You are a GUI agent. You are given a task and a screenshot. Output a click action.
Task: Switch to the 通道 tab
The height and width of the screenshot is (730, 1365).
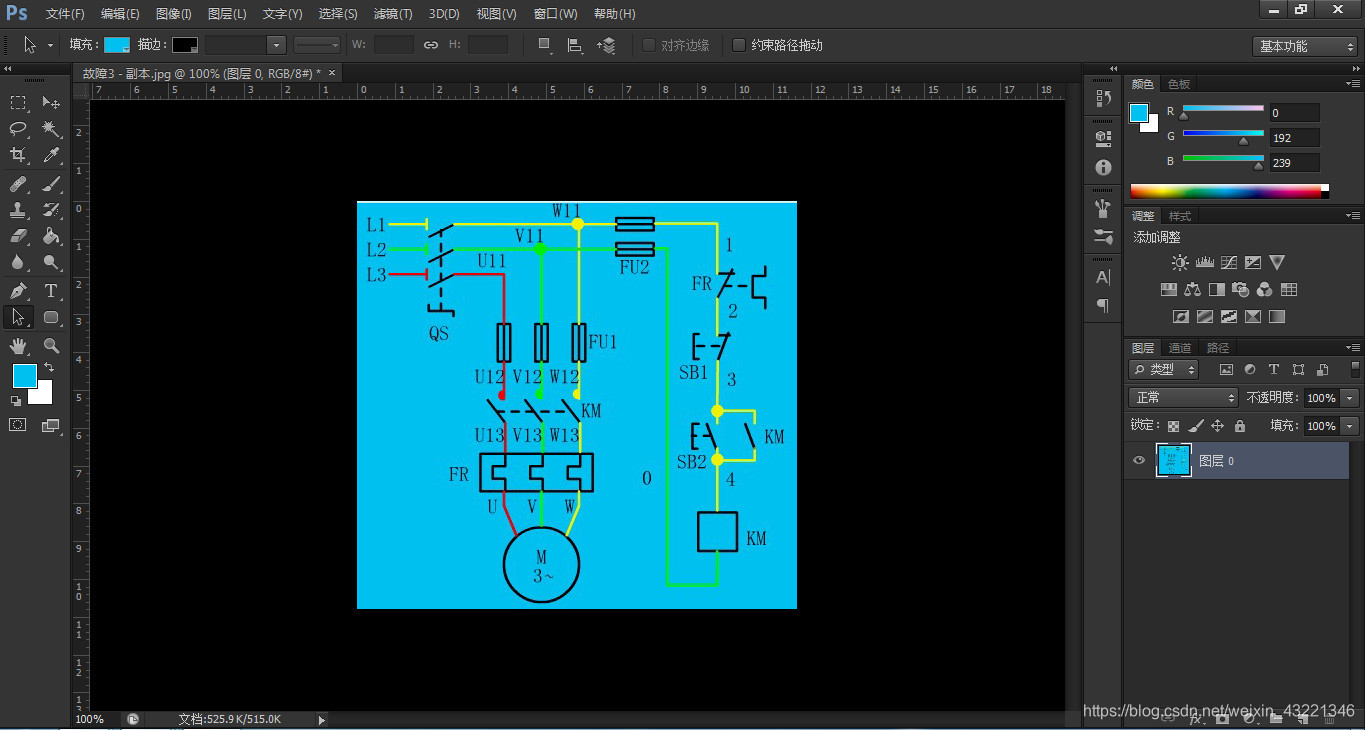click(x=1180, y=348)
